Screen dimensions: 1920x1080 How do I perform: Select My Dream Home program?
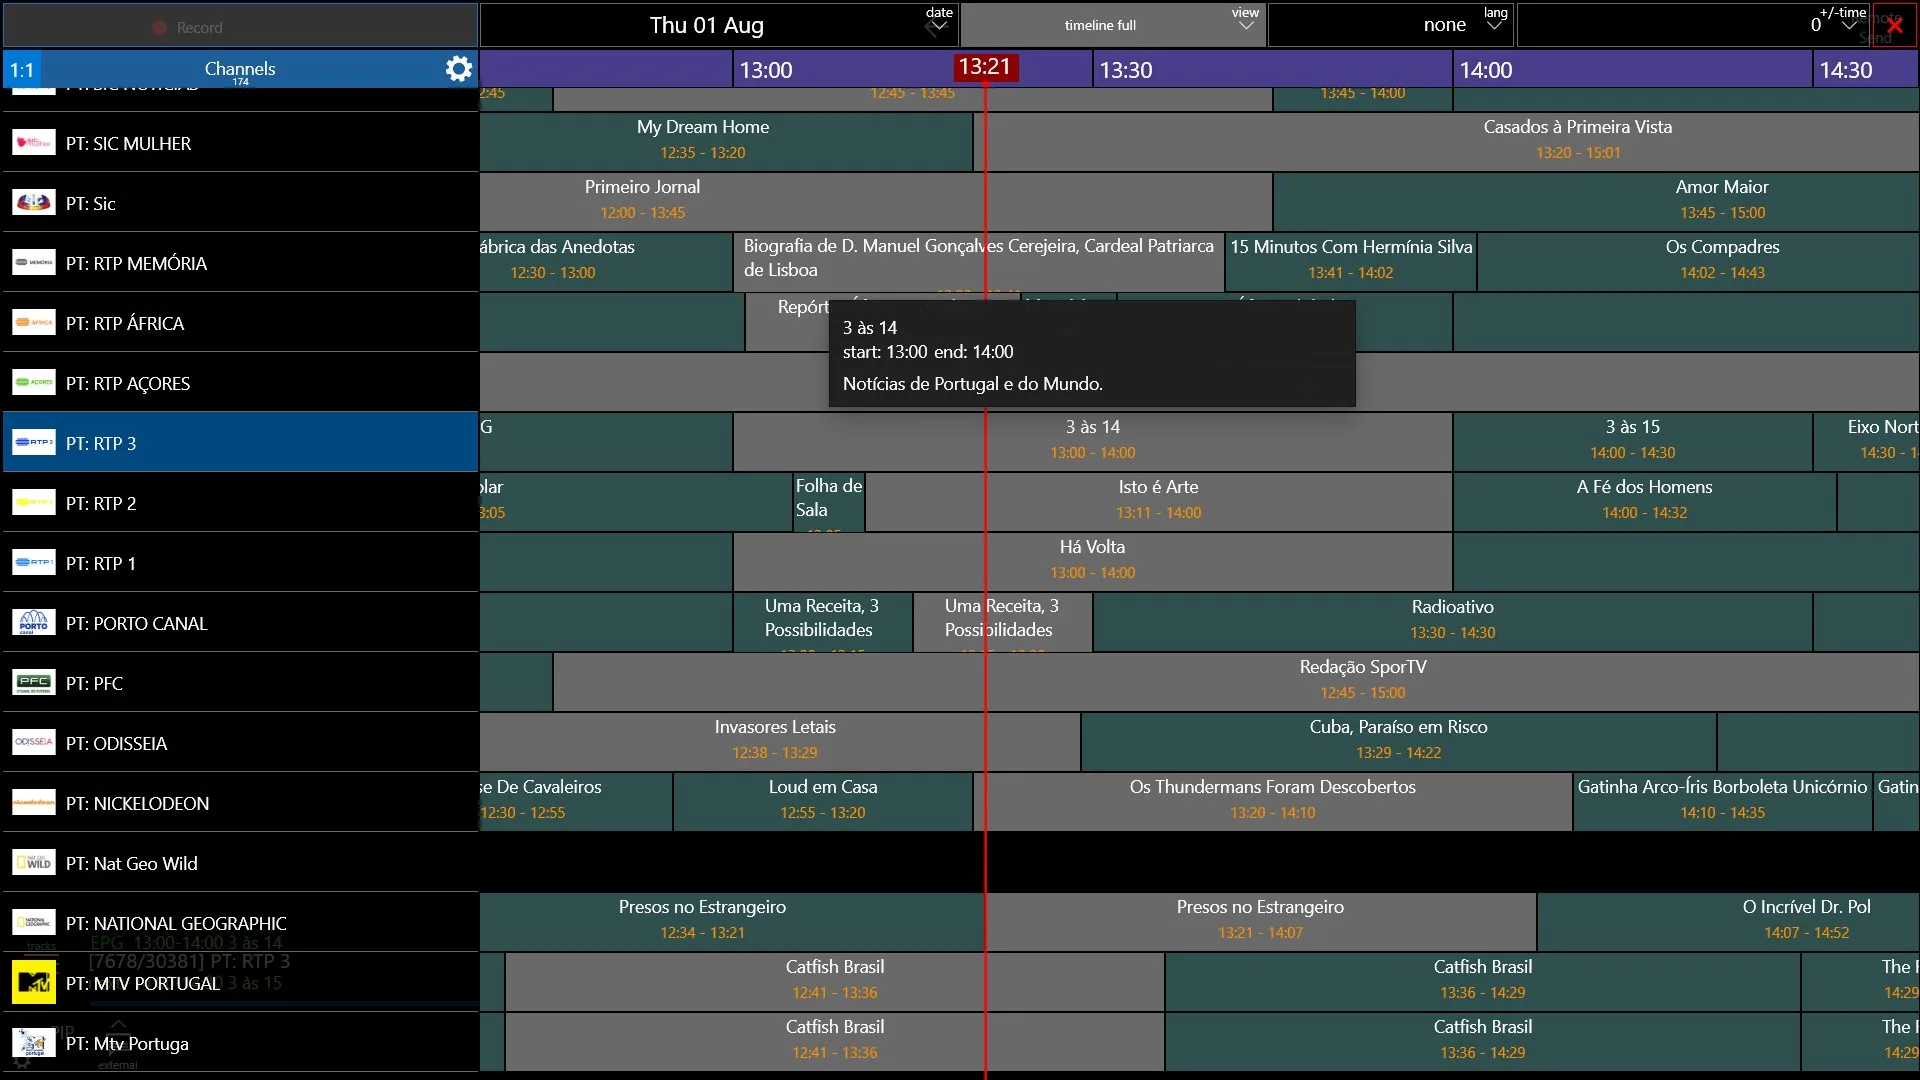pyautogui.click(x=726, y=141)
